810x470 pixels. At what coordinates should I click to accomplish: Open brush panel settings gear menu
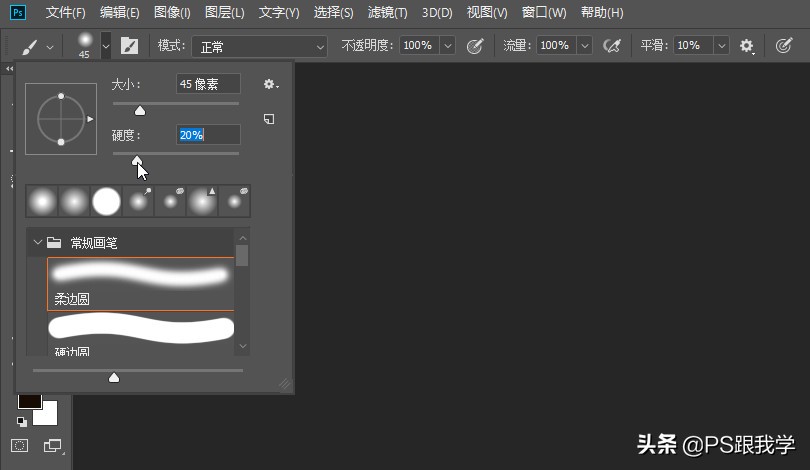268,85
